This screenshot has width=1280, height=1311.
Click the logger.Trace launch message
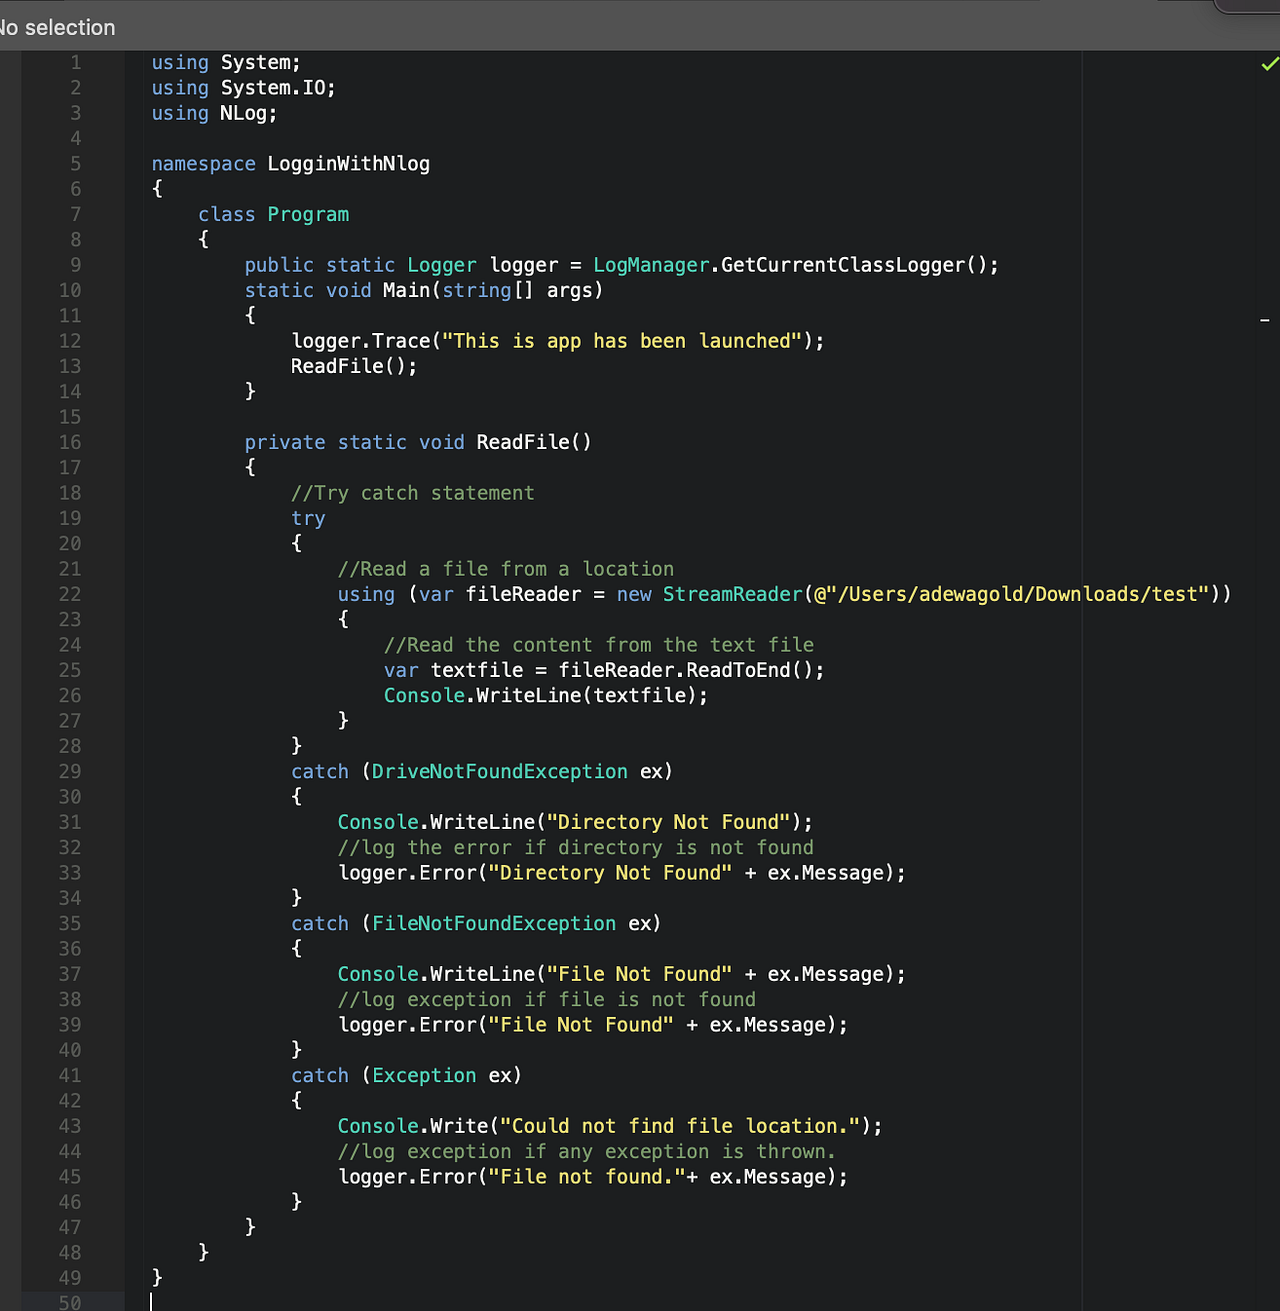tap(557, 340)
